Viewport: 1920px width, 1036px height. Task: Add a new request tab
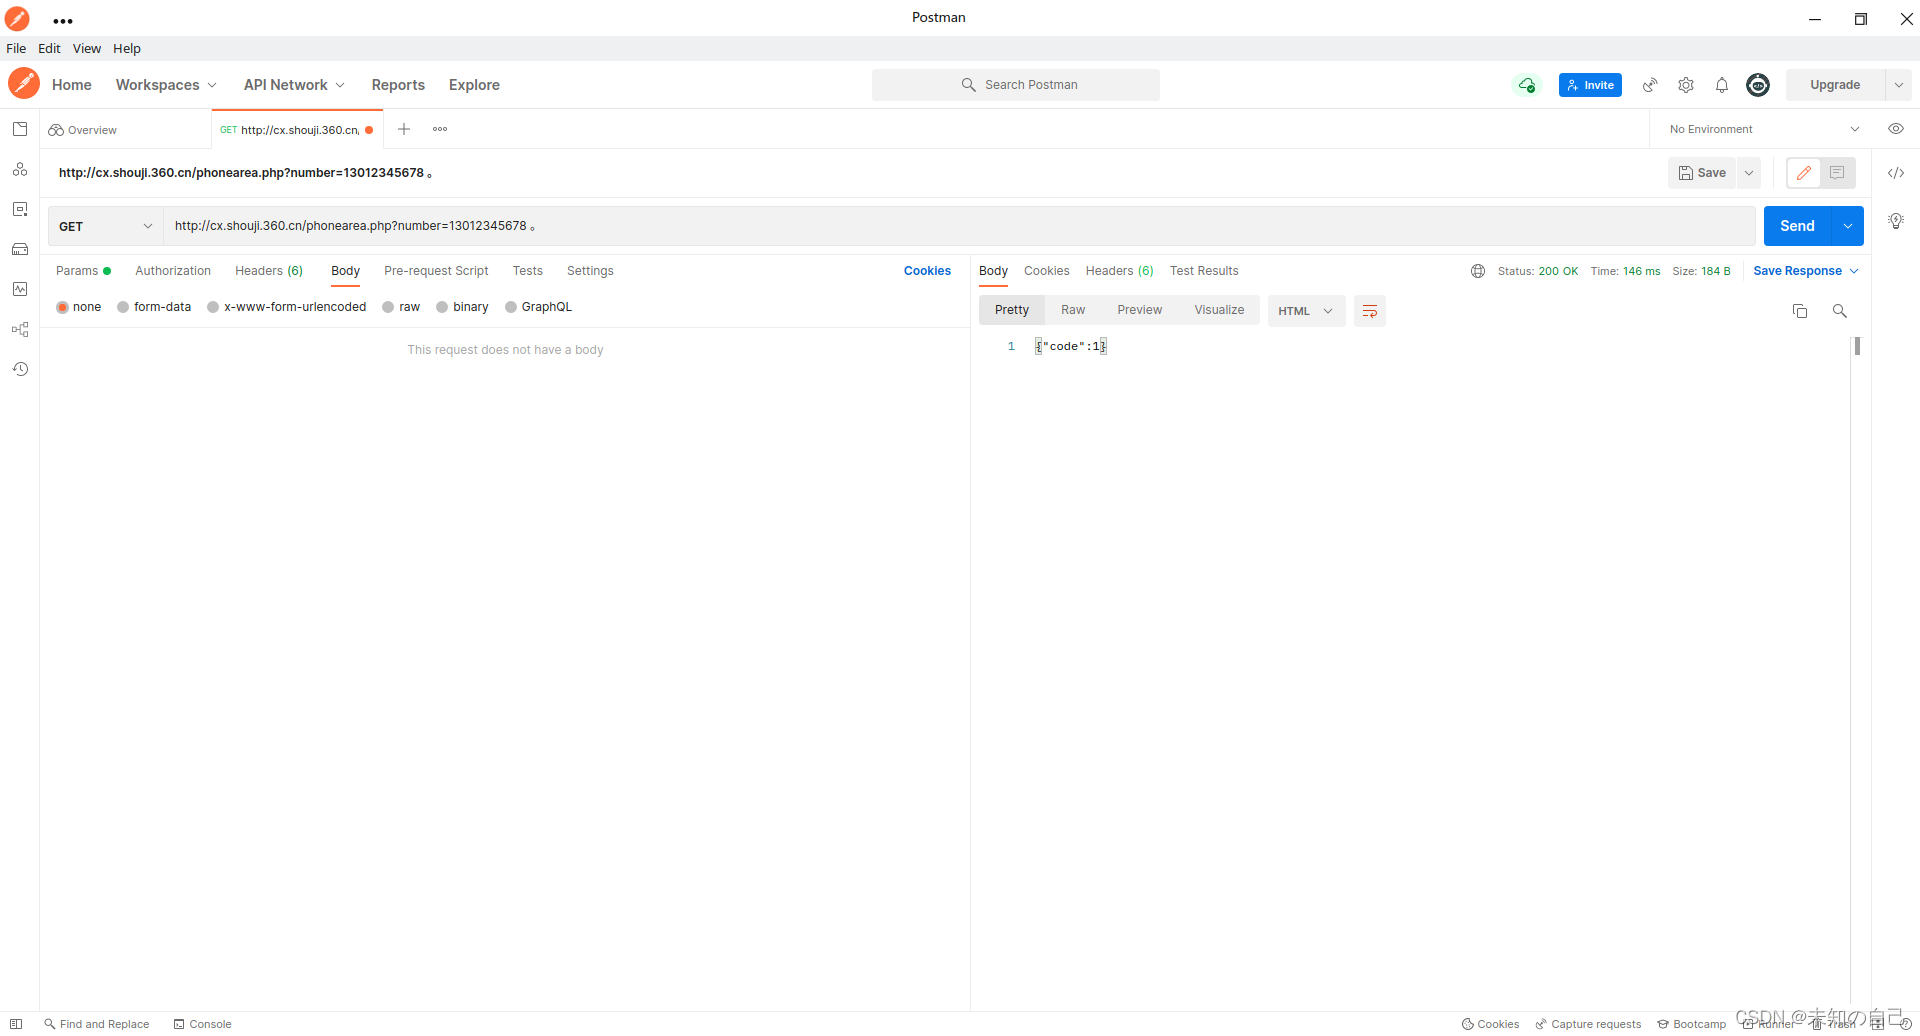(404, 129)
